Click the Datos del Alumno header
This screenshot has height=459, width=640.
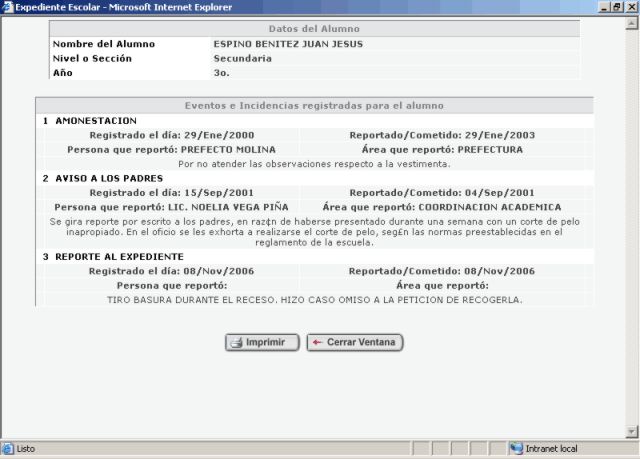[315, 28]
